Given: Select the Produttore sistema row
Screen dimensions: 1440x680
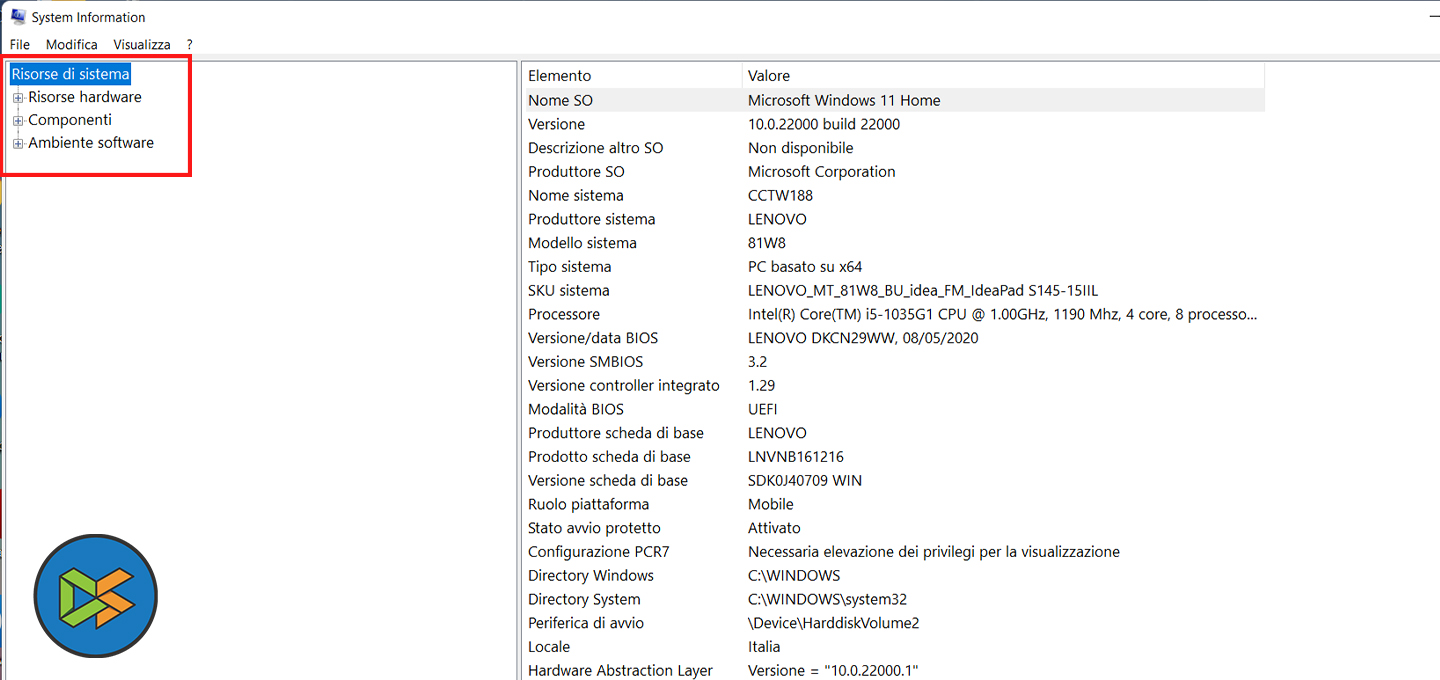Looking at the screenshot, I should [894, 219].
